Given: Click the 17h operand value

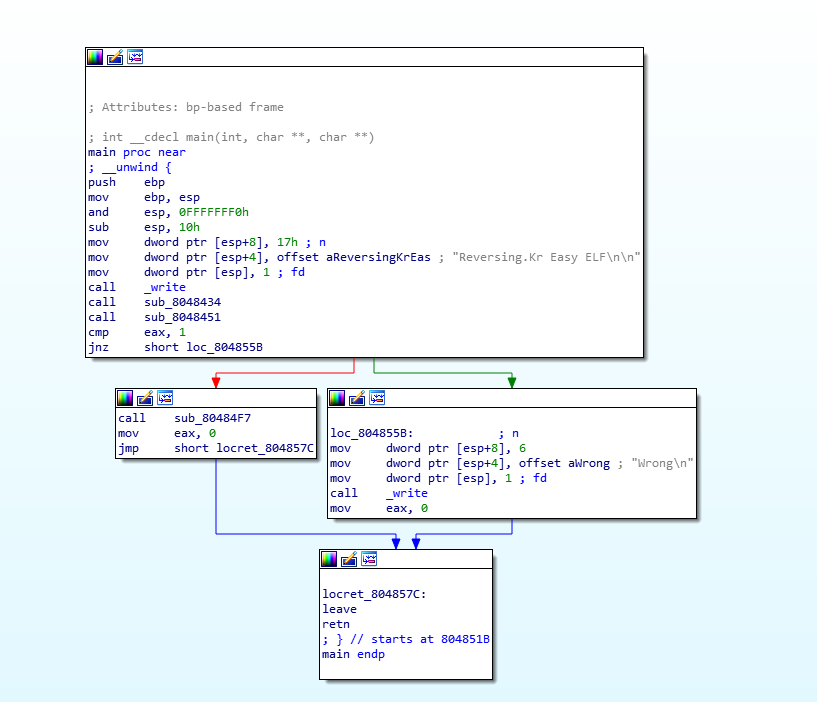Looking at the screenshot, I should 287,242.
